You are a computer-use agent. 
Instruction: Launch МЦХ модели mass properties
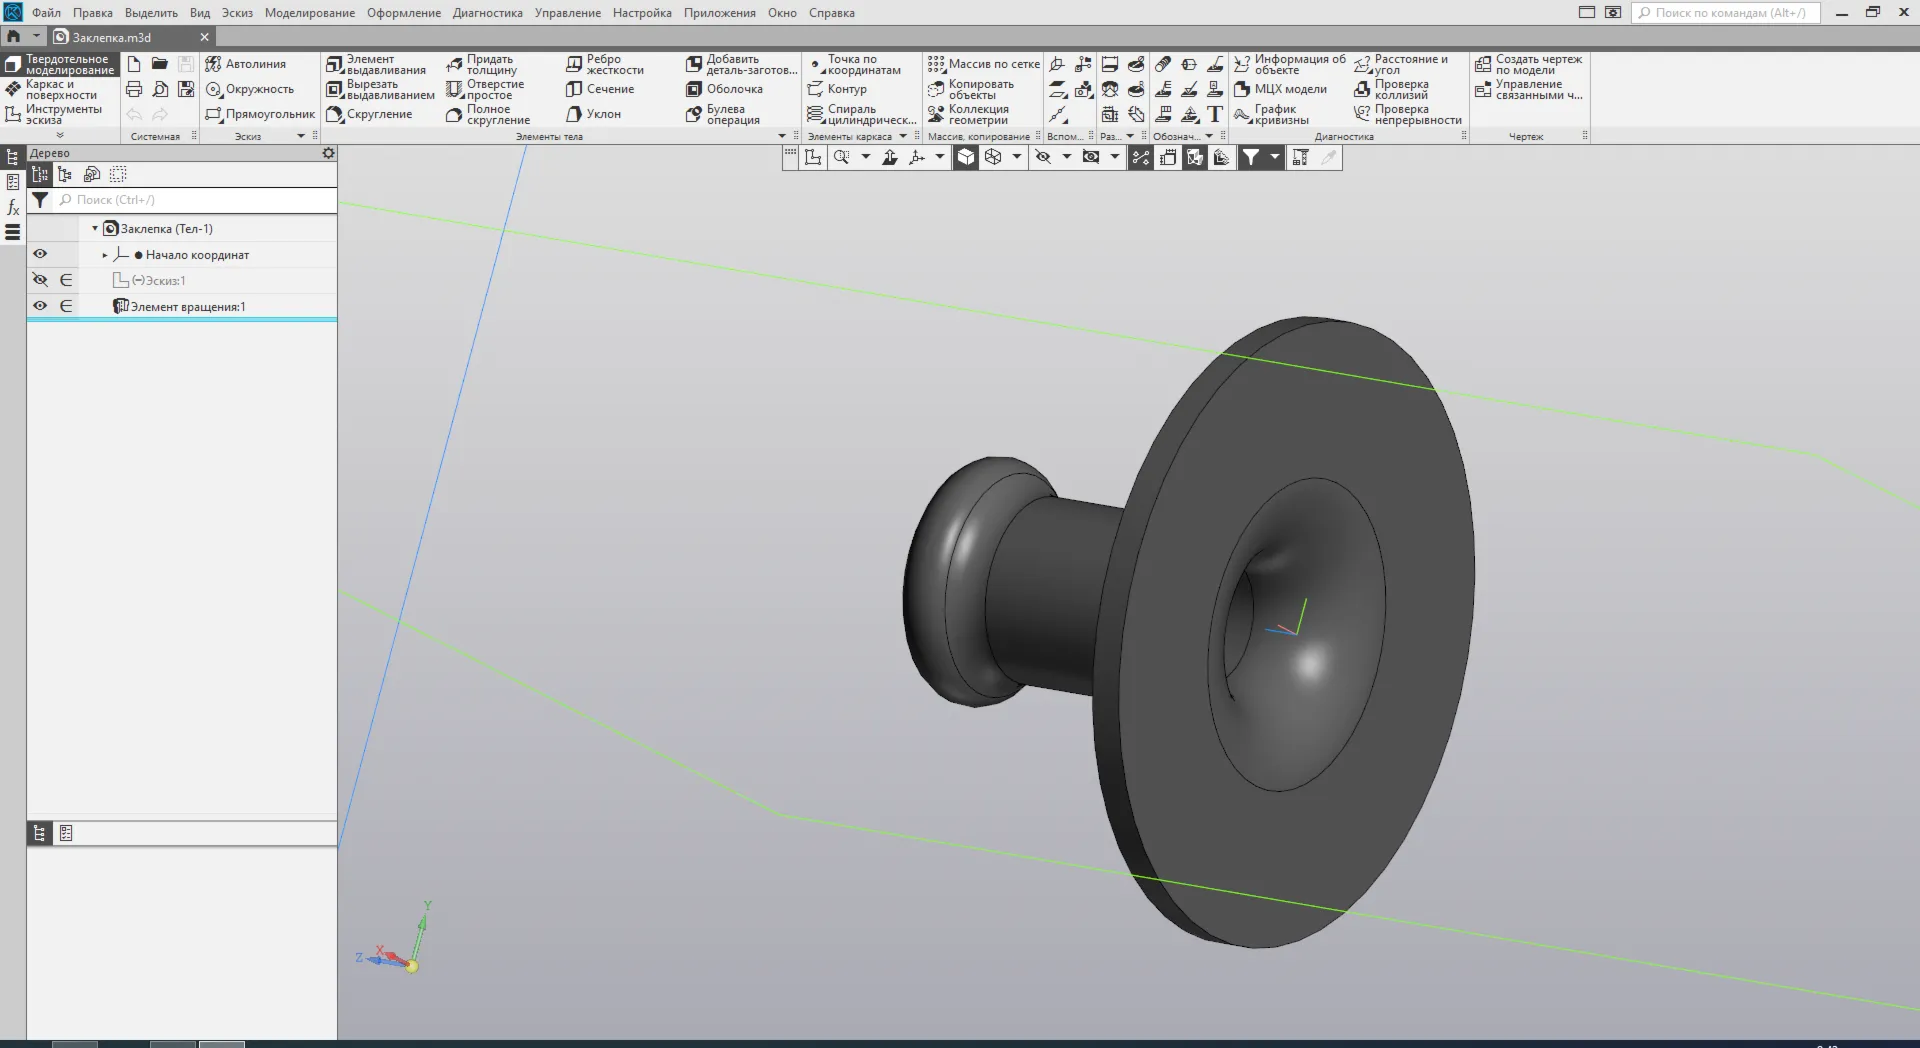pyautogui.click(x=1281, y=89)
